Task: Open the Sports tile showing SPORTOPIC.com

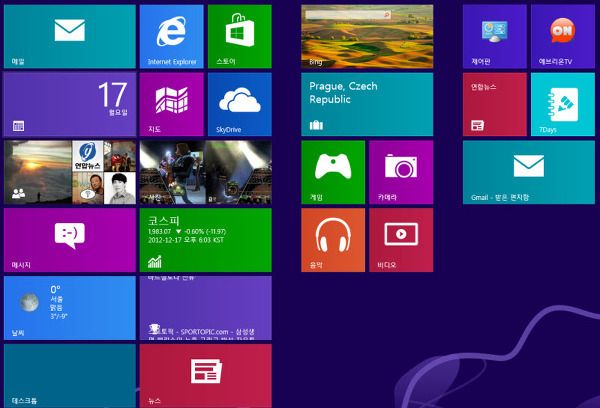Action: coord(206,308)
